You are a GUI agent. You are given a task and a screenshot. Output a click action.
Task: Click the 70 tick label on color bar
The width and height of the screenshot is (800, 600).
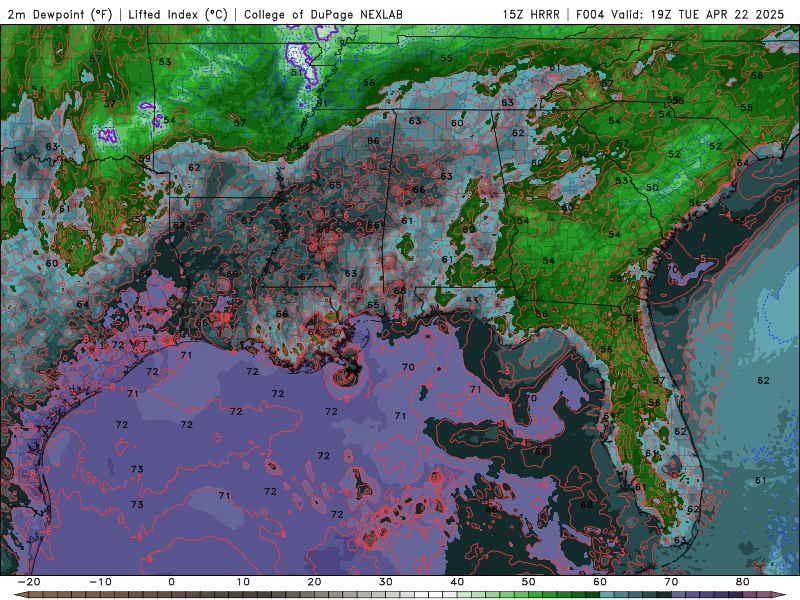(671, 582)
